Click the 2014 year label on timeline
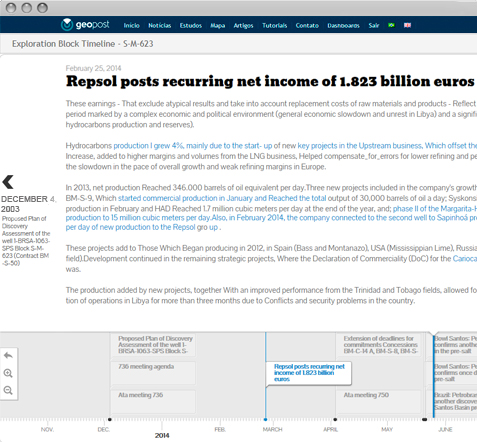This screenshot has width=477, height=442. tap(162, 435)
